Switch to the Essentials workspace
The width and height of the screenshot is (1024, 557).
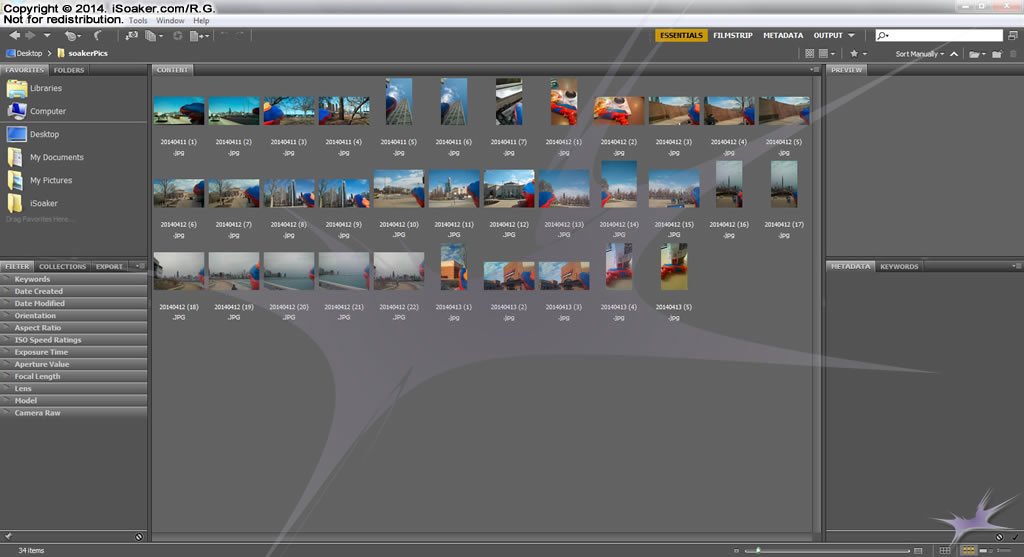click(681, 35)
